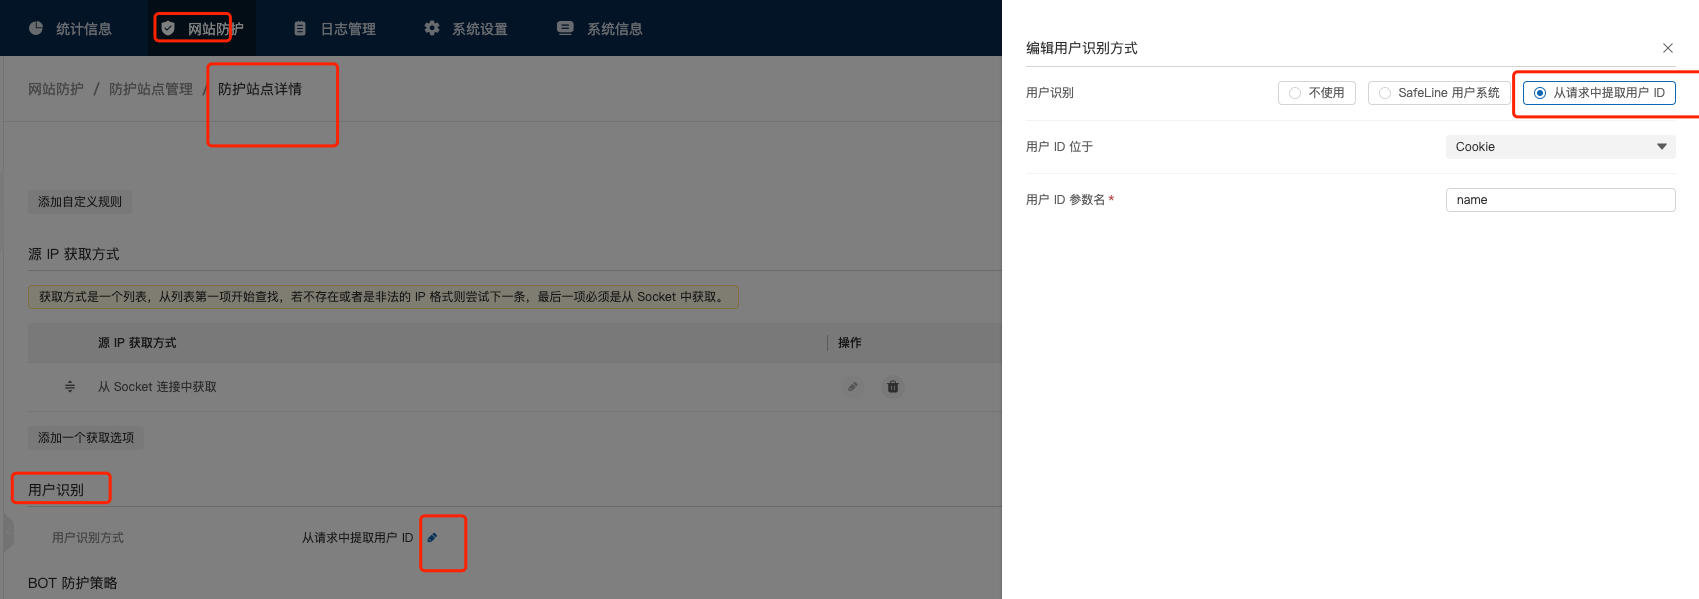Click pencil icon to edit 用户识别方式
This screenshot has width=1699, height=599.
pos(432,538)
